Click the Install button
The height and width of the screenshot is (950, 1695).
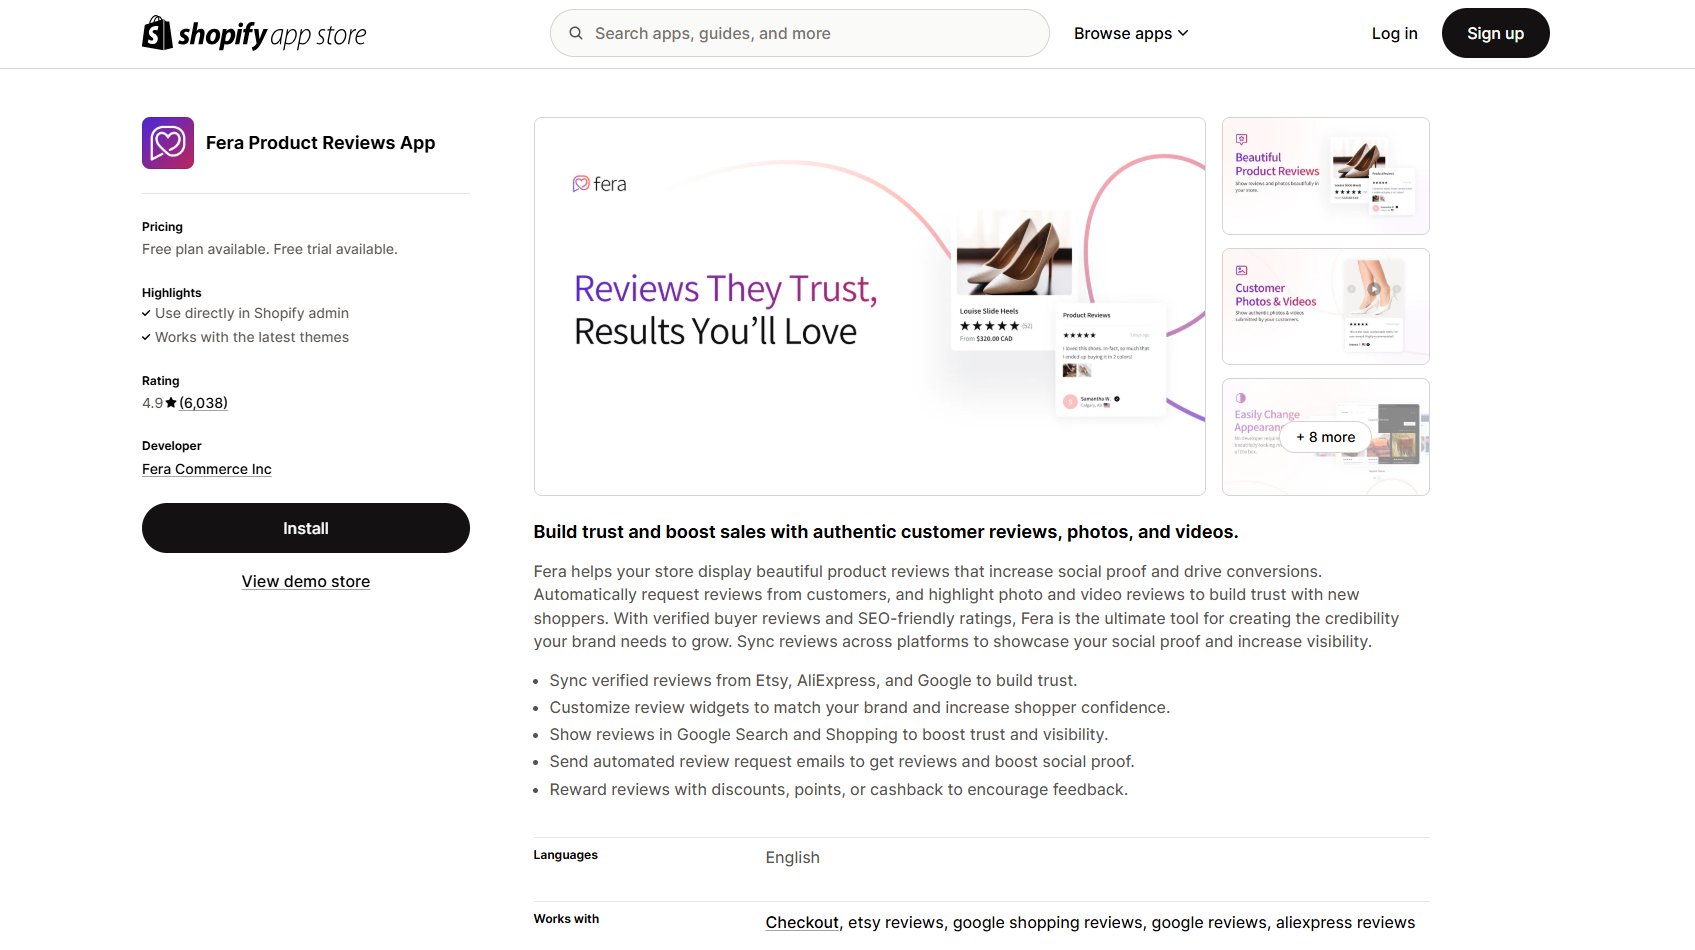pyautogui.click(x=306, y=528)
